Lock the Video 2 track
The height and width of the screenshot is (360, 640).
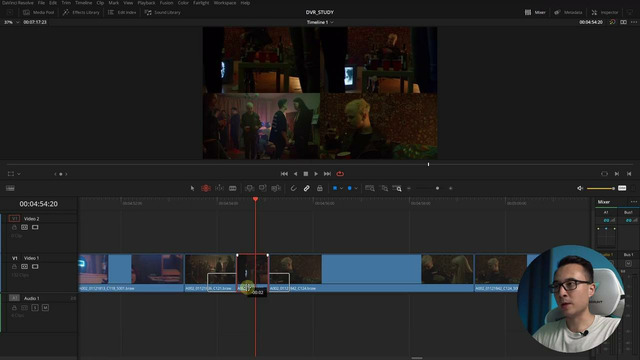[14, 227]
